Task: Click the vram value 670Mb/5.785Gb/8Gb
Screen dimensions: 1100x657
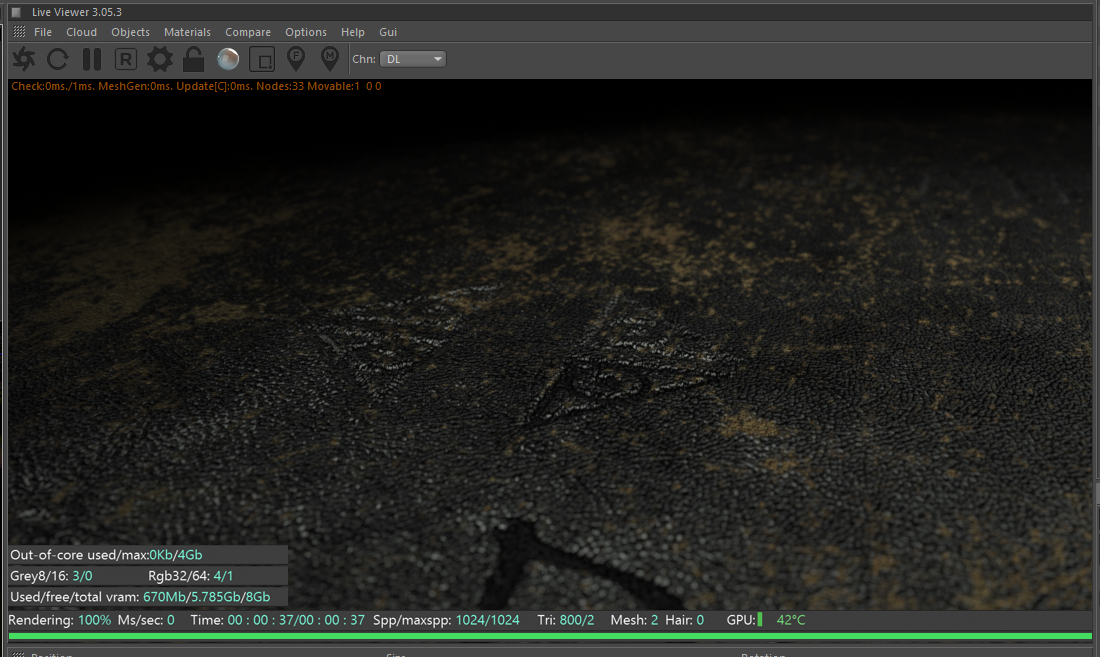Action: tap(206, 597)
